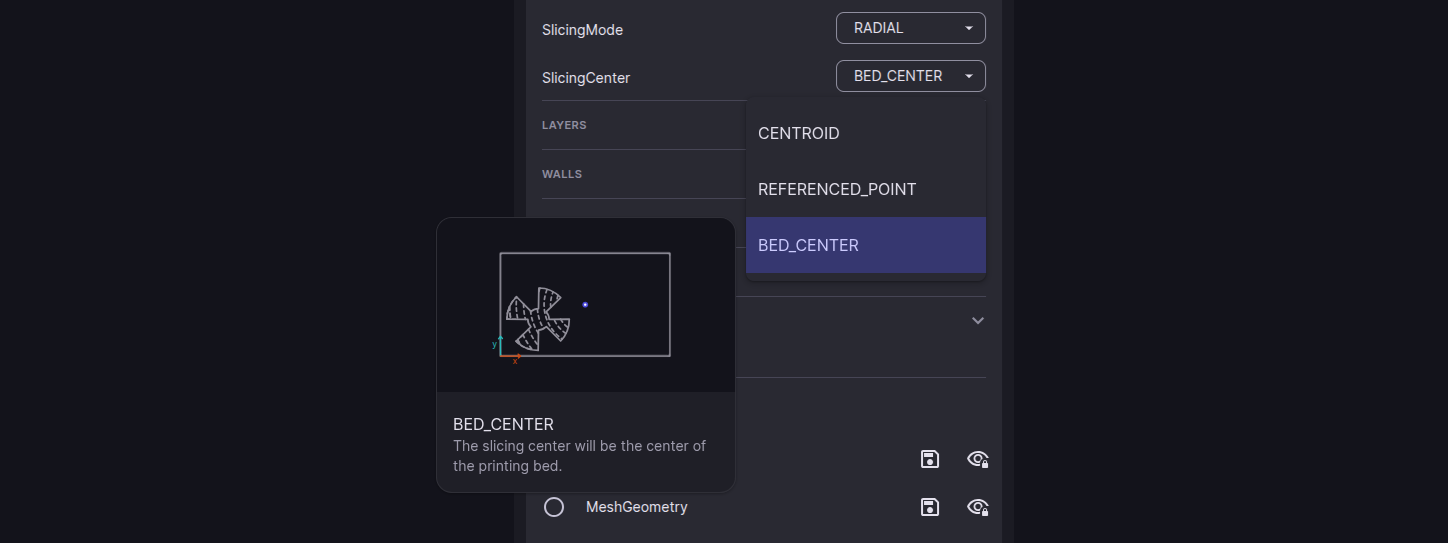Toggle the eye-lock visibility icon for MeshGeometry
The width and height of the screenshot is (1448, 543).
click(978, 507)
